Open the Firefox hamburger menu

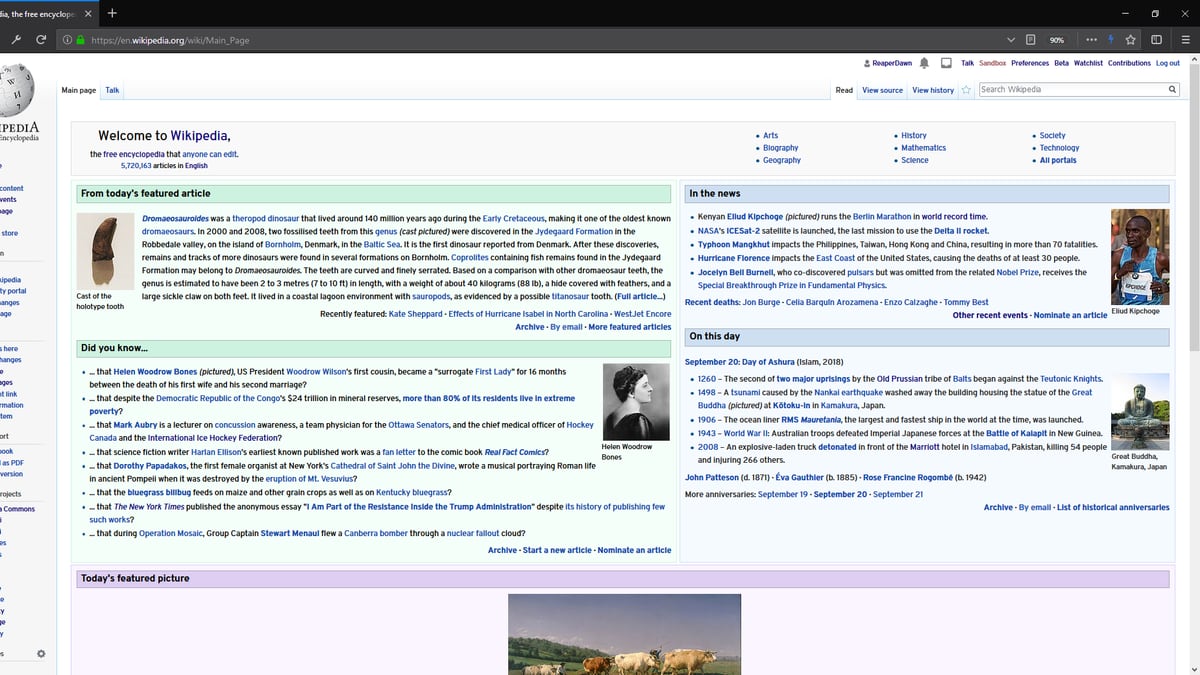click(1184, 40)
